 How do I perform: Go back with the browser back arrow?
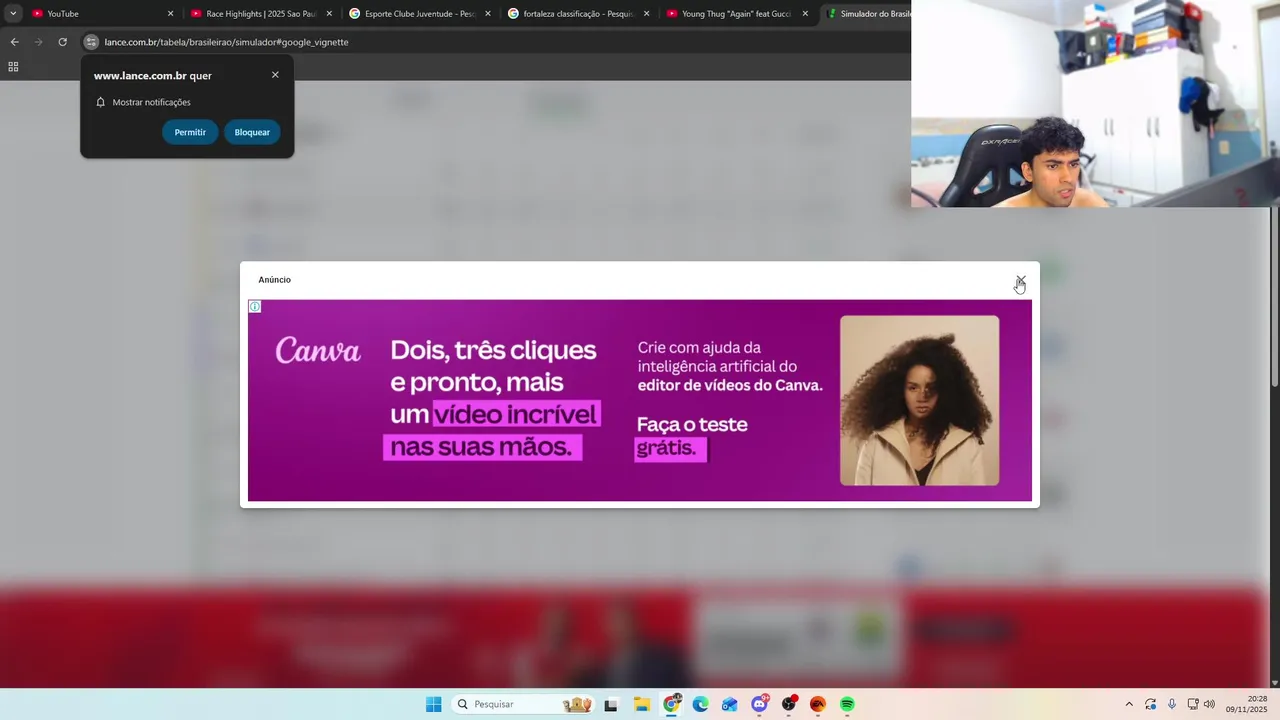click(x=14, y=42)
